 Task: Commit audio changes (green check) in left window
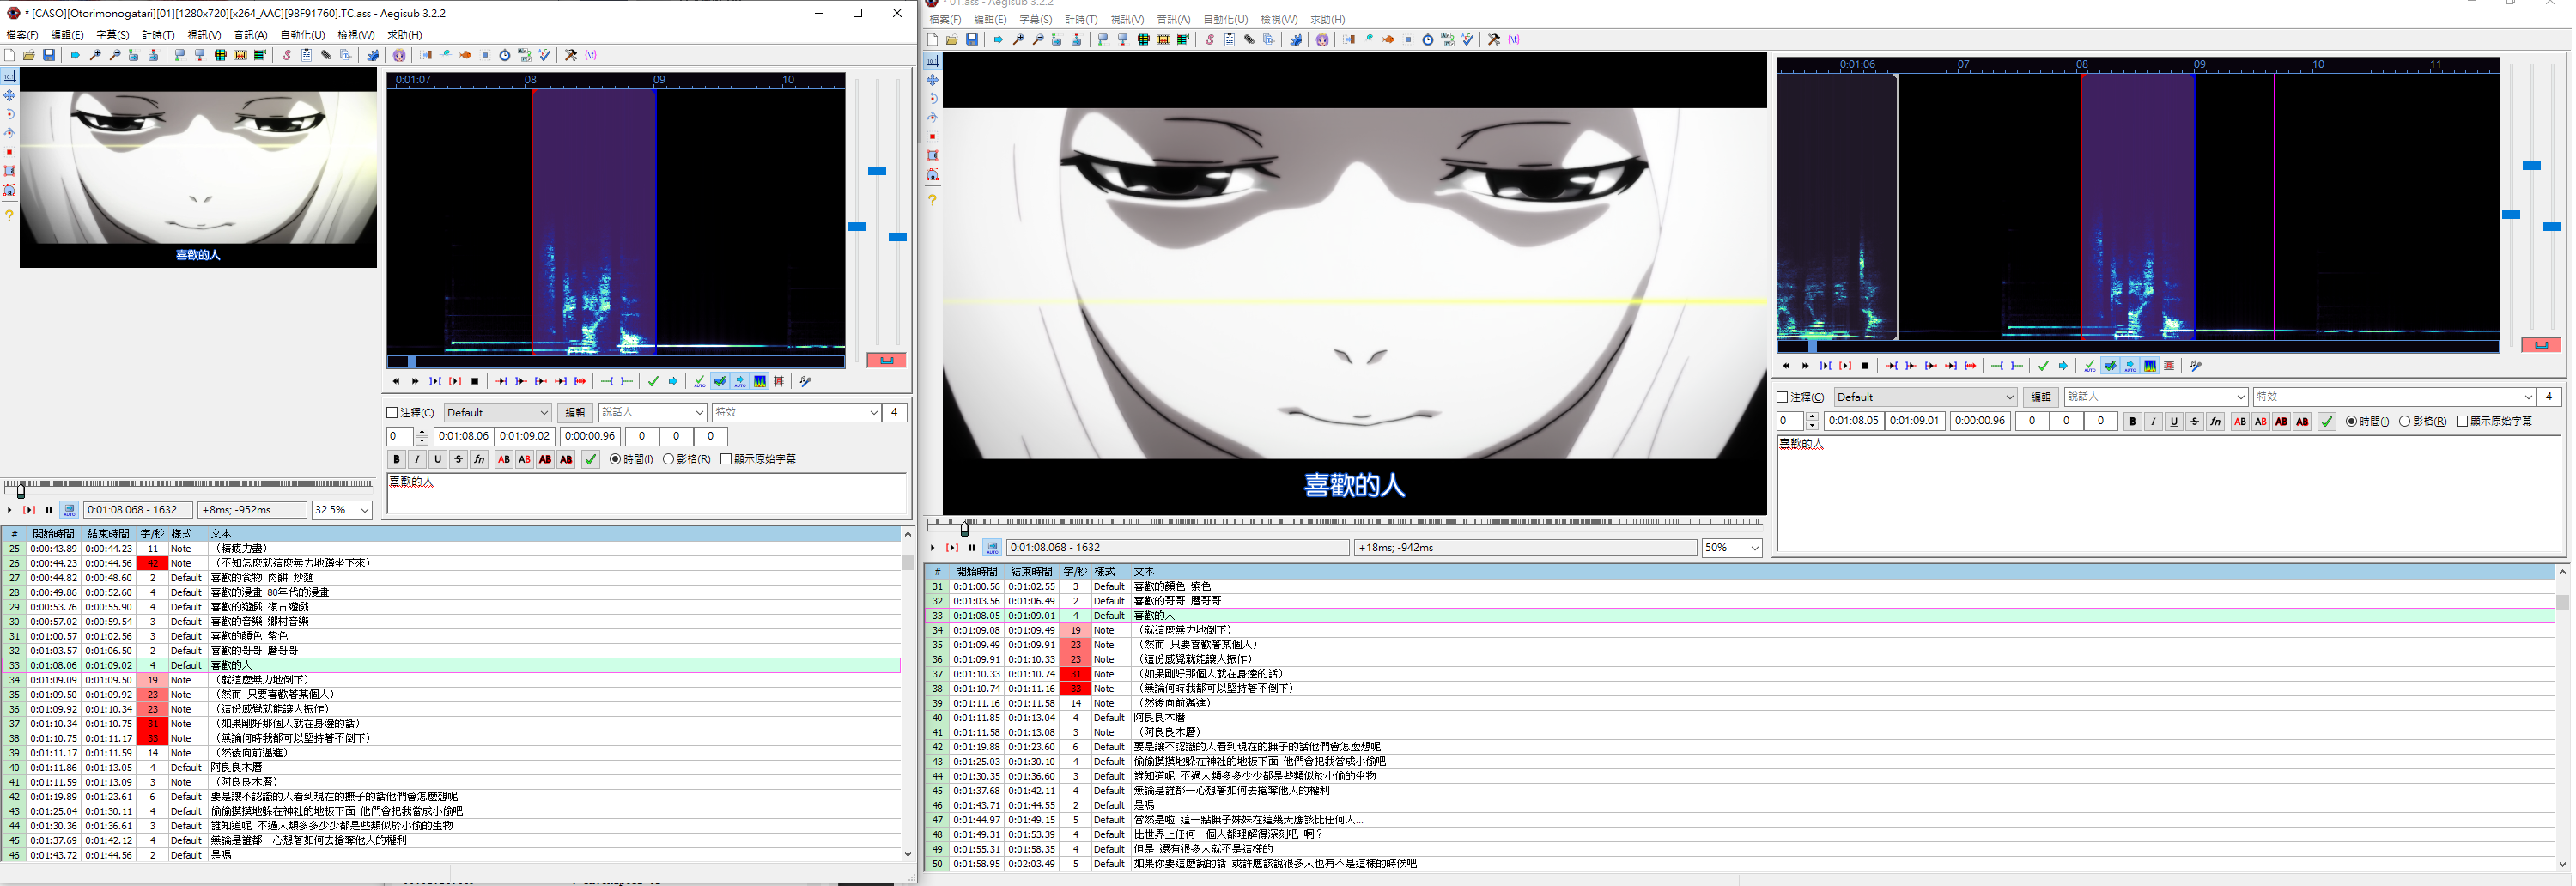point(653,381)
